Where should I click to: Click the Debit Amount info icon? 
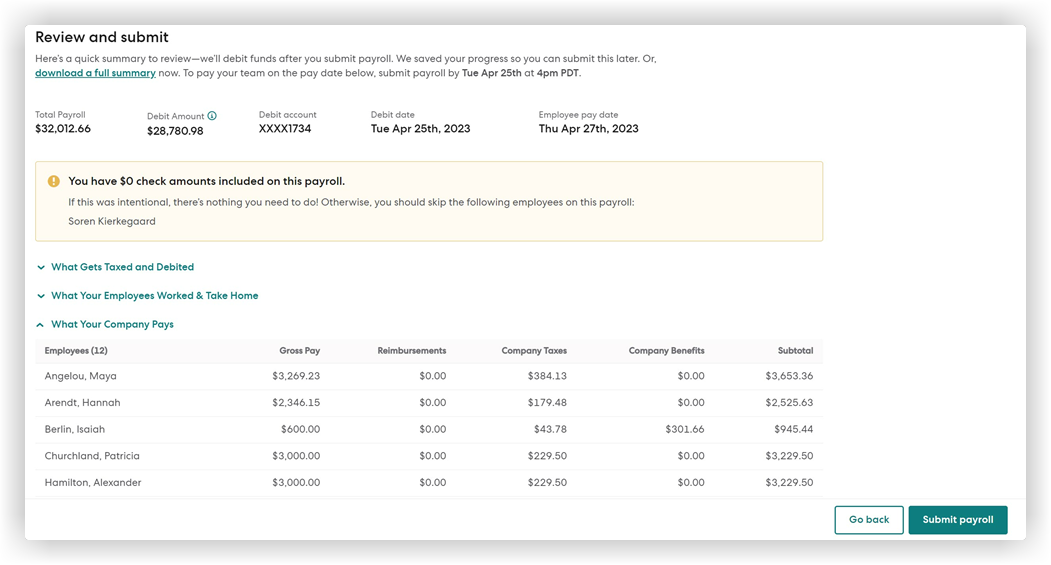pyautogui.click(x=212, y=116)
